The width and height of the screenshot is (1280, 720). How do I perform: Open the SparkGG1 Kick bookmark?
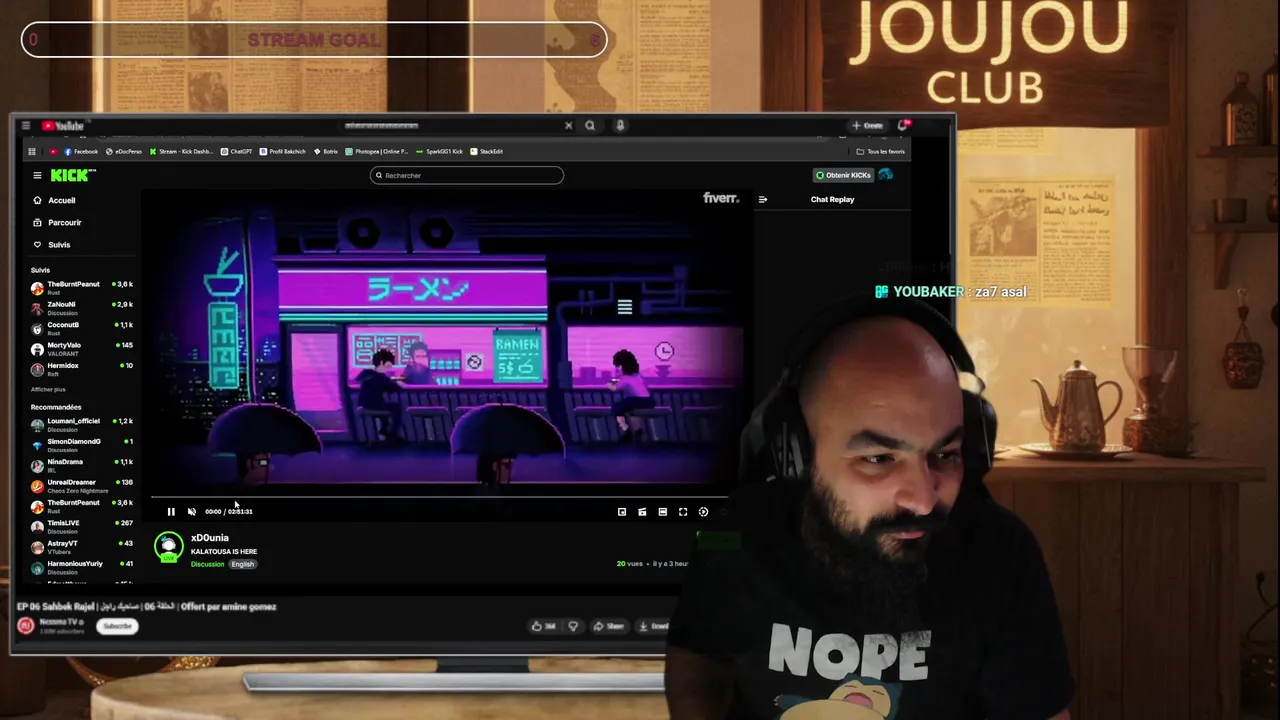tap(440, 152)
